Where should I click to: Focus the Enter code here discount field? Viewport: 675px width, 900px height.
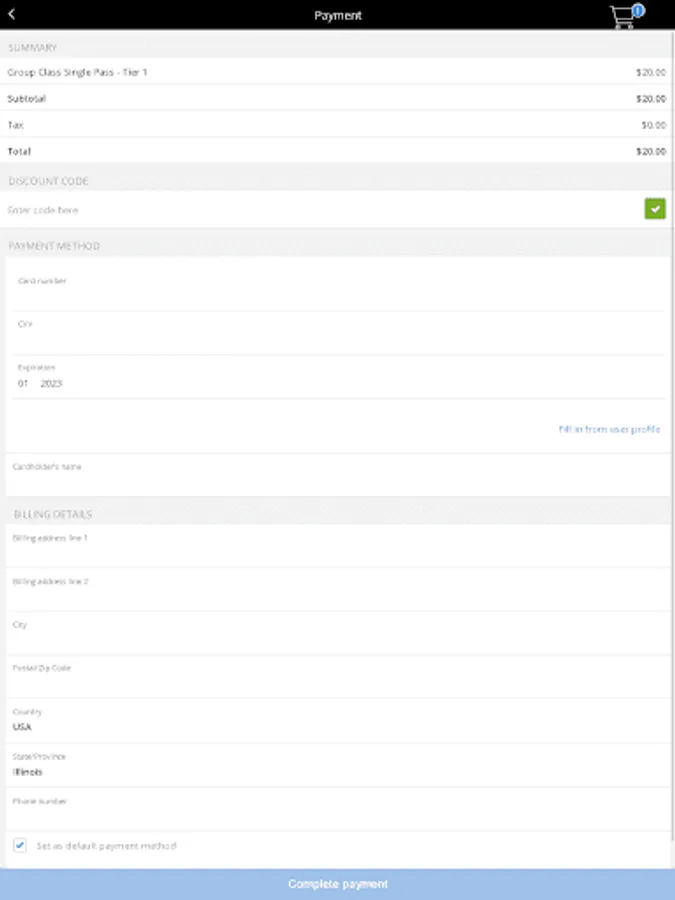[323, 210]
